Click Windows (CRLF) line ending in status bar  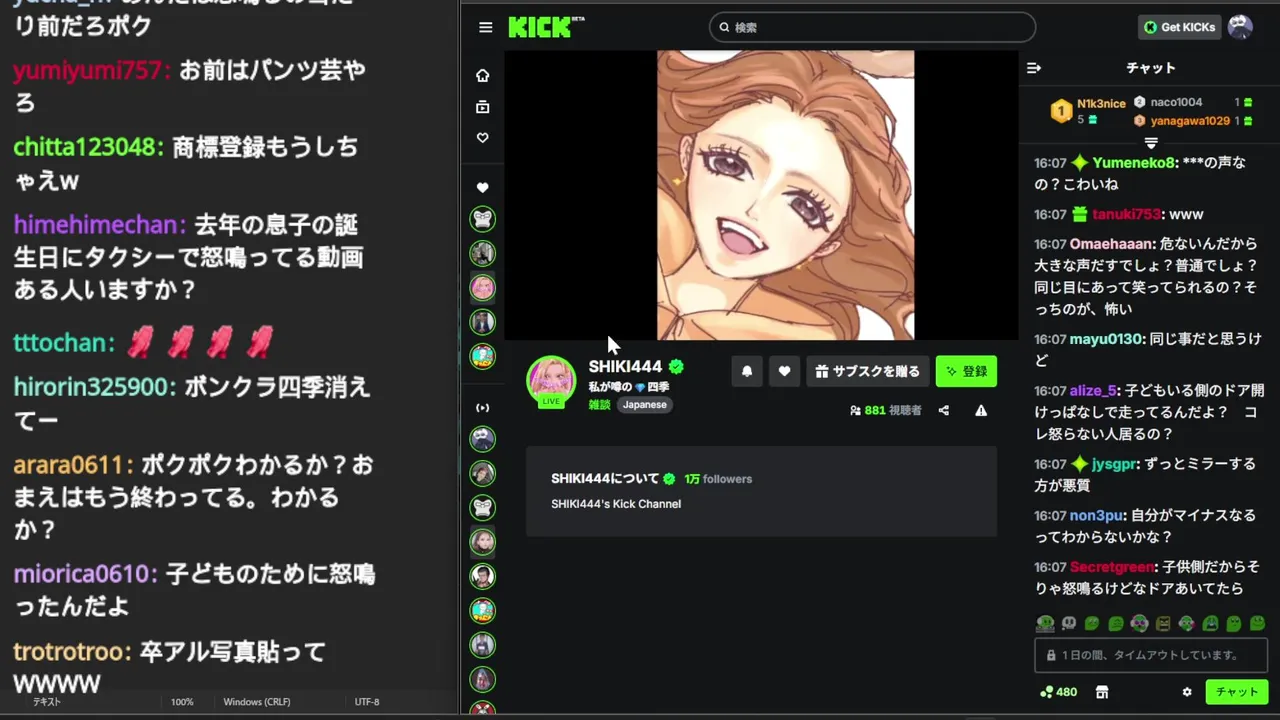point(257,702)
